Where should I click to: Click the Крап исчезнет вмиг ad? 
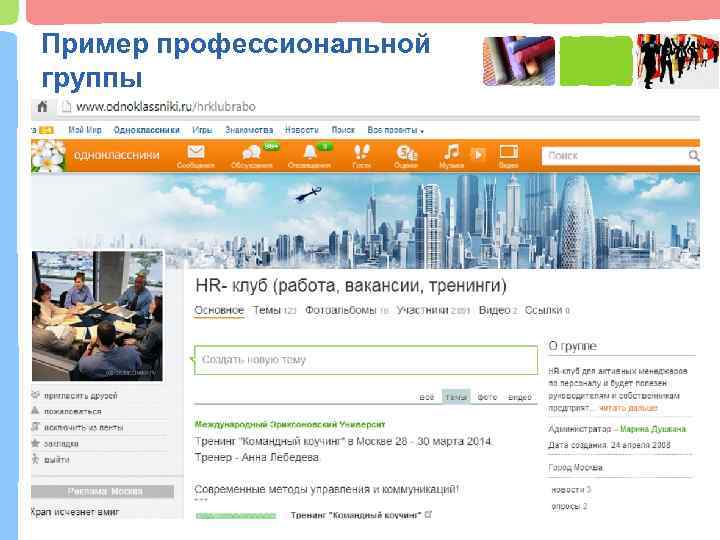[75, 512]
